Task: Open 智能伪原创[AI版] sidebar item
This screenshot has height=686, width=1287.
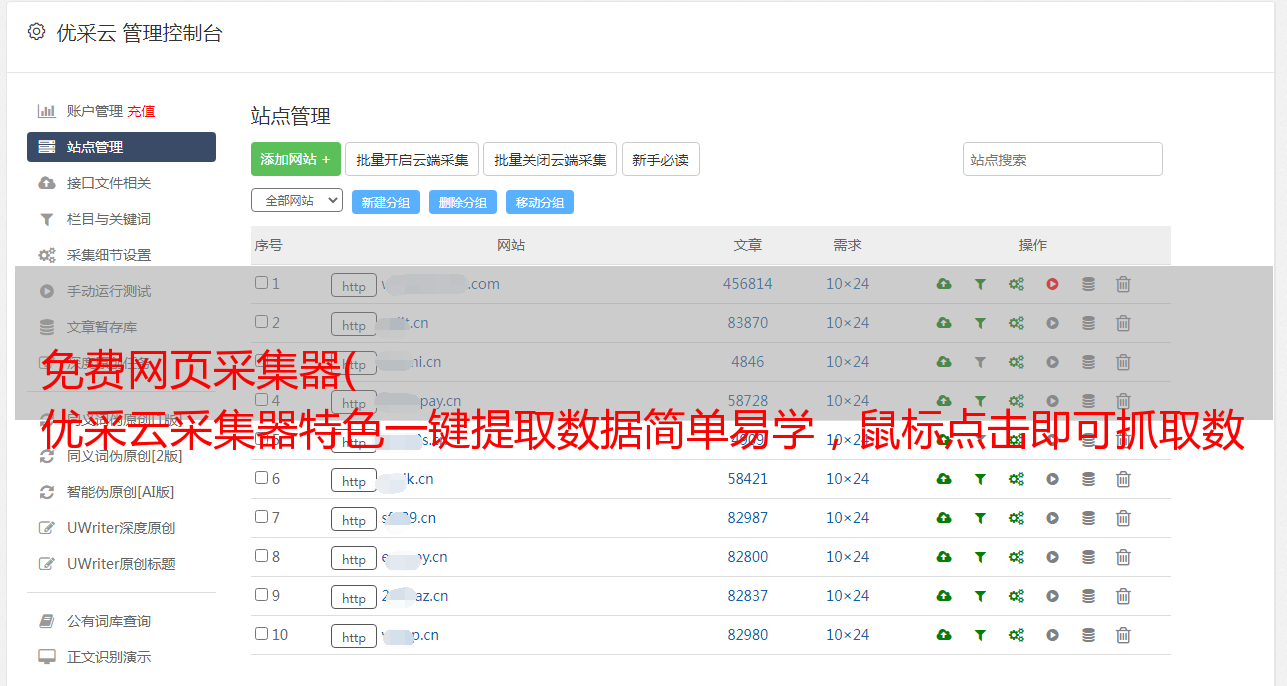Action: 121,492
